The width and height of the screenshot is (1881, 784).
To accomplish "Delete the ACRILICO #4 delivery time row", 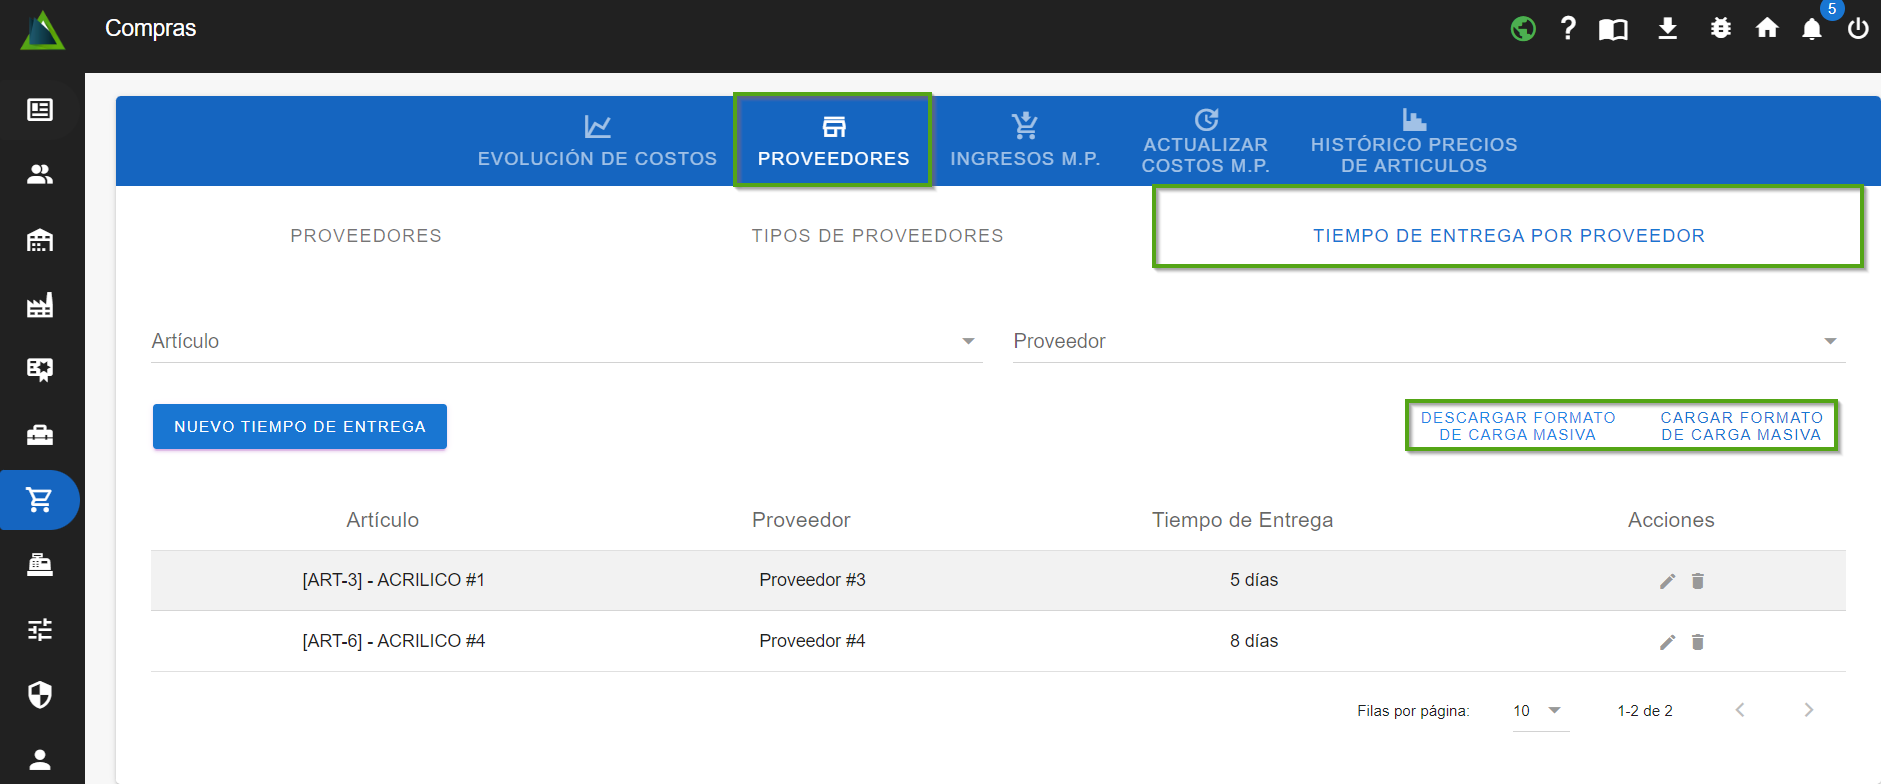I will click(x=1697, y=642).
